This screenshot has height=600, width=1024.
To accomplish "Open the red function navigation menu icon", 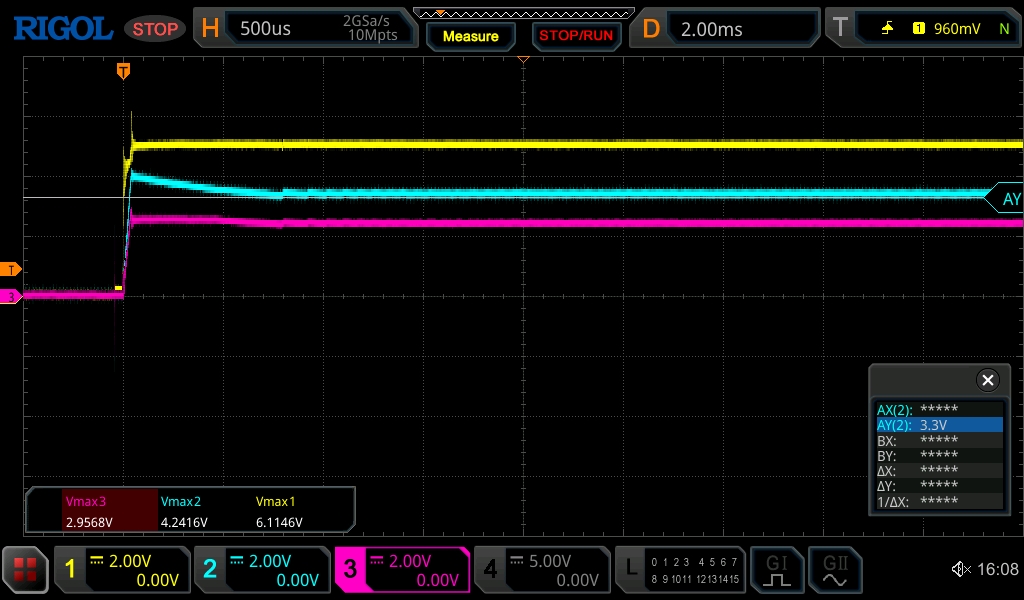I will pyautogui.click(x=25, y=570).
